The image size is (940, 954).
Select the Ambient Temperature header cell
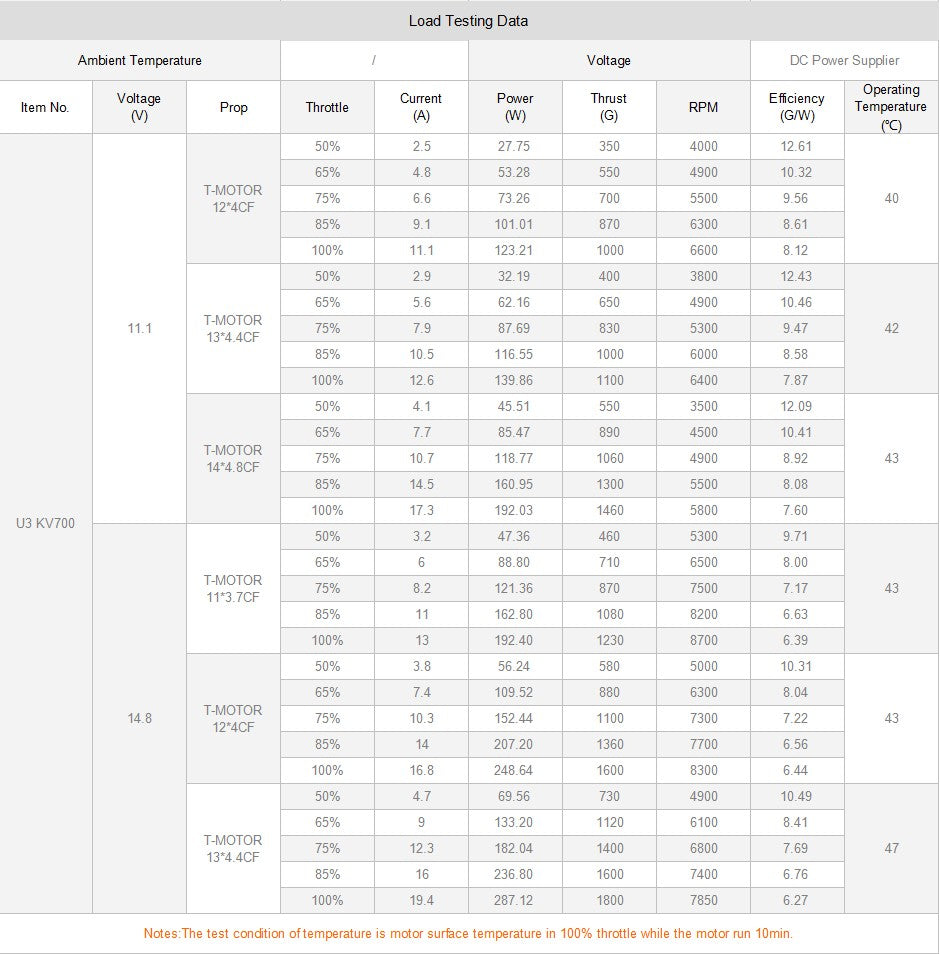tap(139, 60)
